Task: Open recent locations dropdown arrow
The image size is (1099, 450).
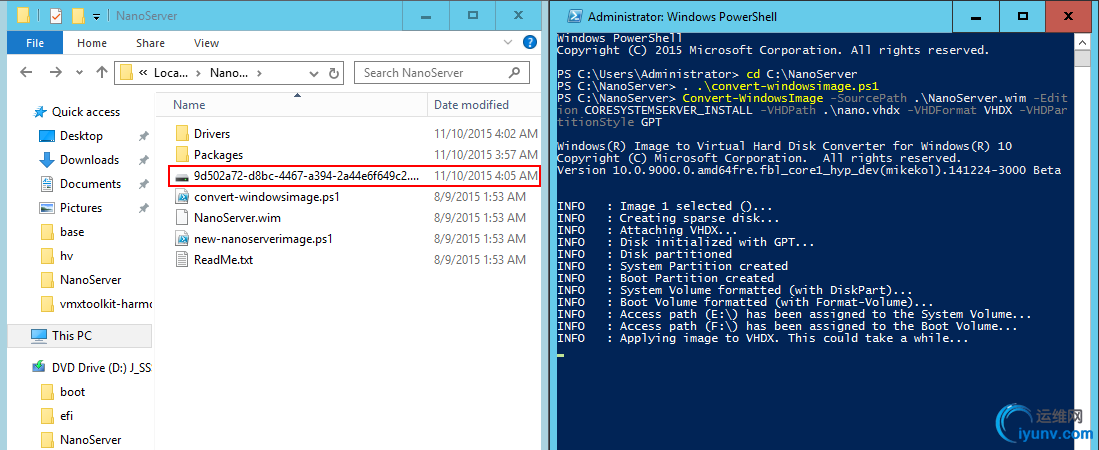Action: [x=79, y=73]
